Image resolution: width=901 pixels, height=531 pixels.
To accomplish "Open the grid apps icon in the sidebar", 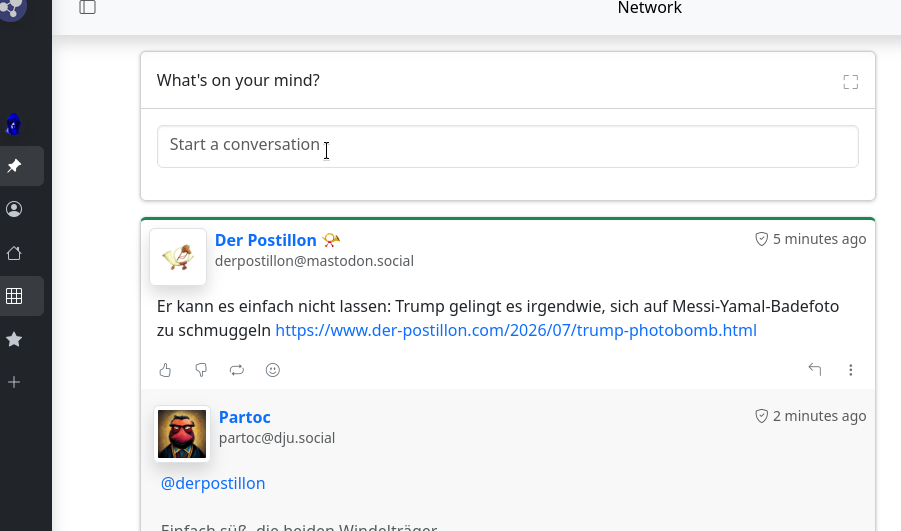I will 14,296.
